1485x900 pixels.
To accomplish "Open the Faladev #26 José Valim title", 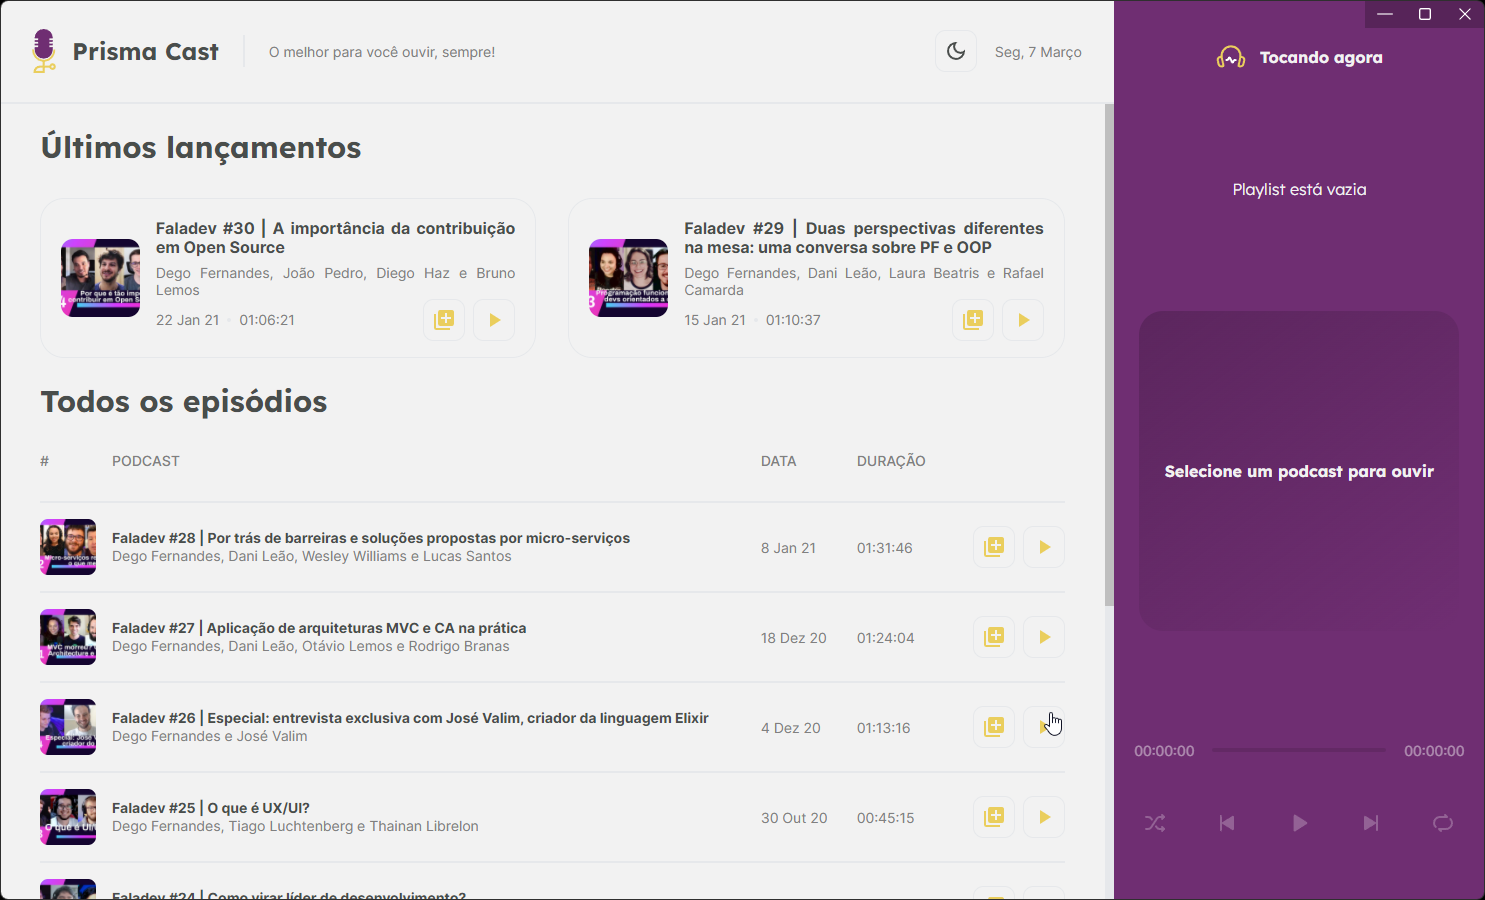I will click(410, 718).
